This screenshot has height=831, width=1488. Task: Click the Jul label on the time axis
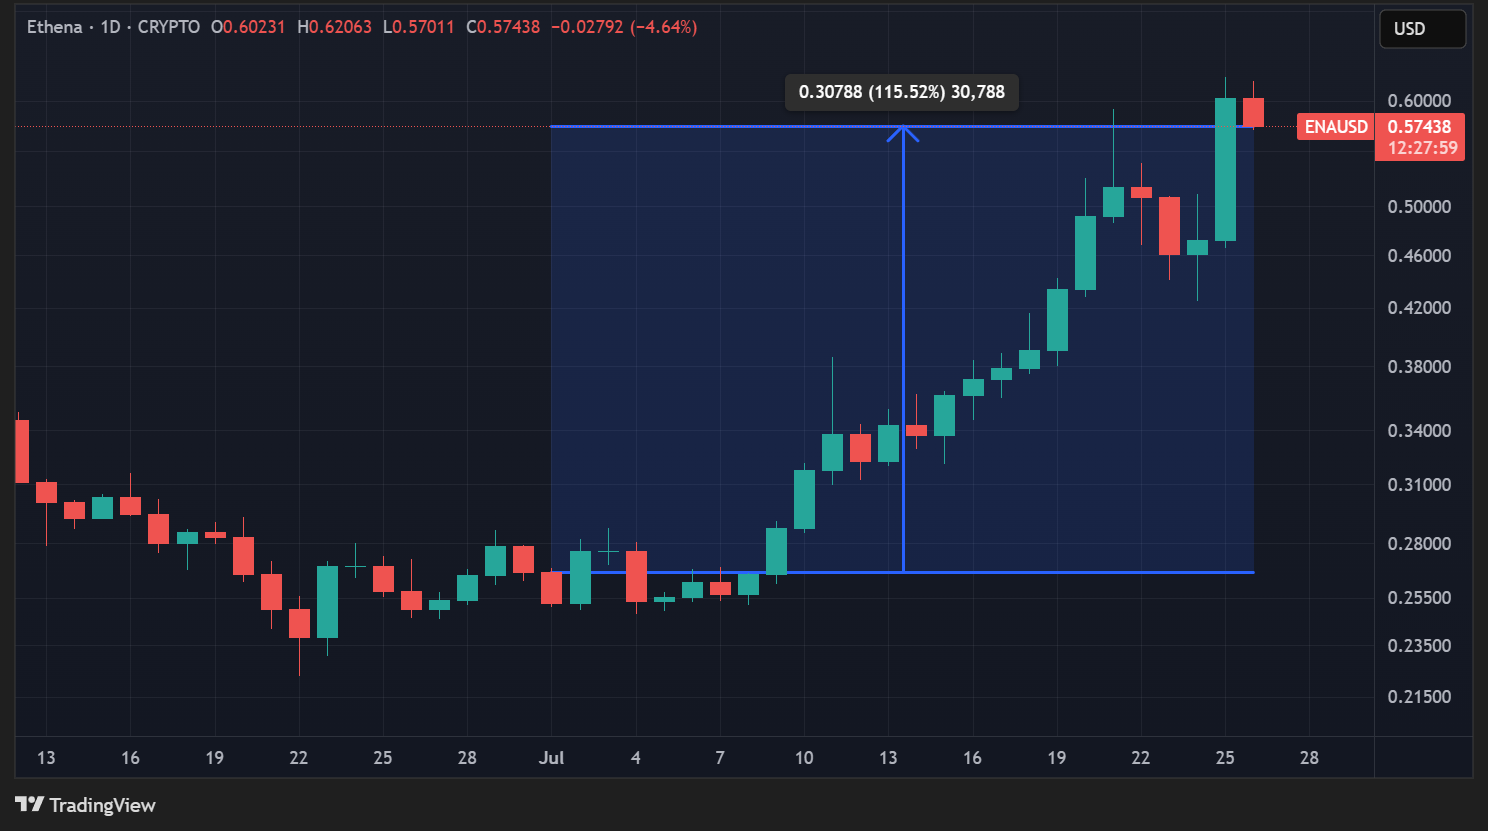tap(551, 758)
